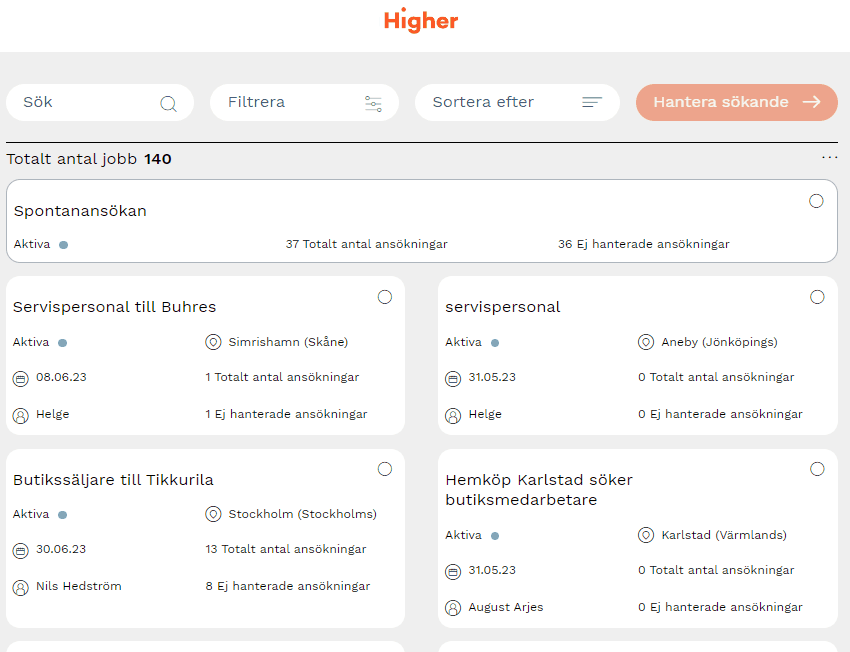Viewport: 850px width, 652px height.
Task: Click the sort lines icon
Action: (x=592, y=102)
